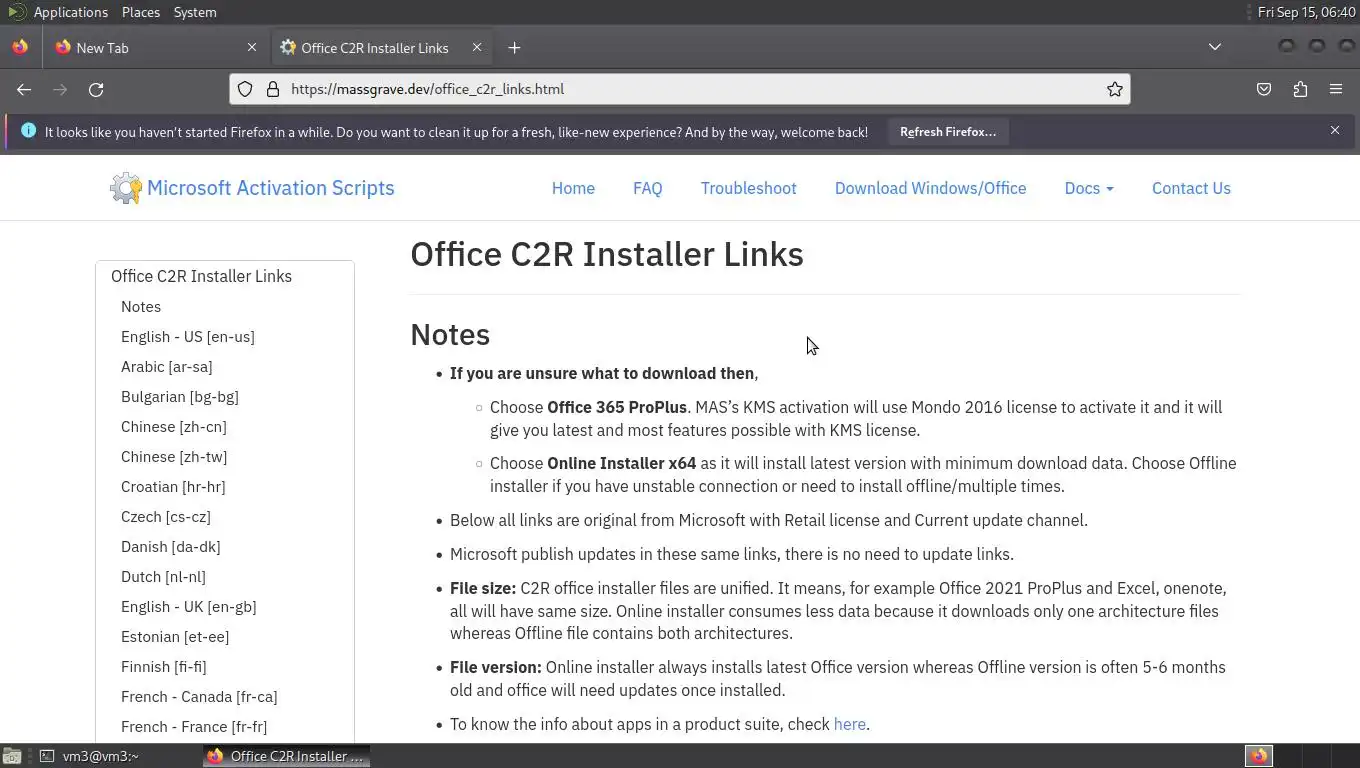Select Chinese [zh-tw] in sidebar
The height and width of the screenshot is (768, 1360).
click(x=174, y=456)
